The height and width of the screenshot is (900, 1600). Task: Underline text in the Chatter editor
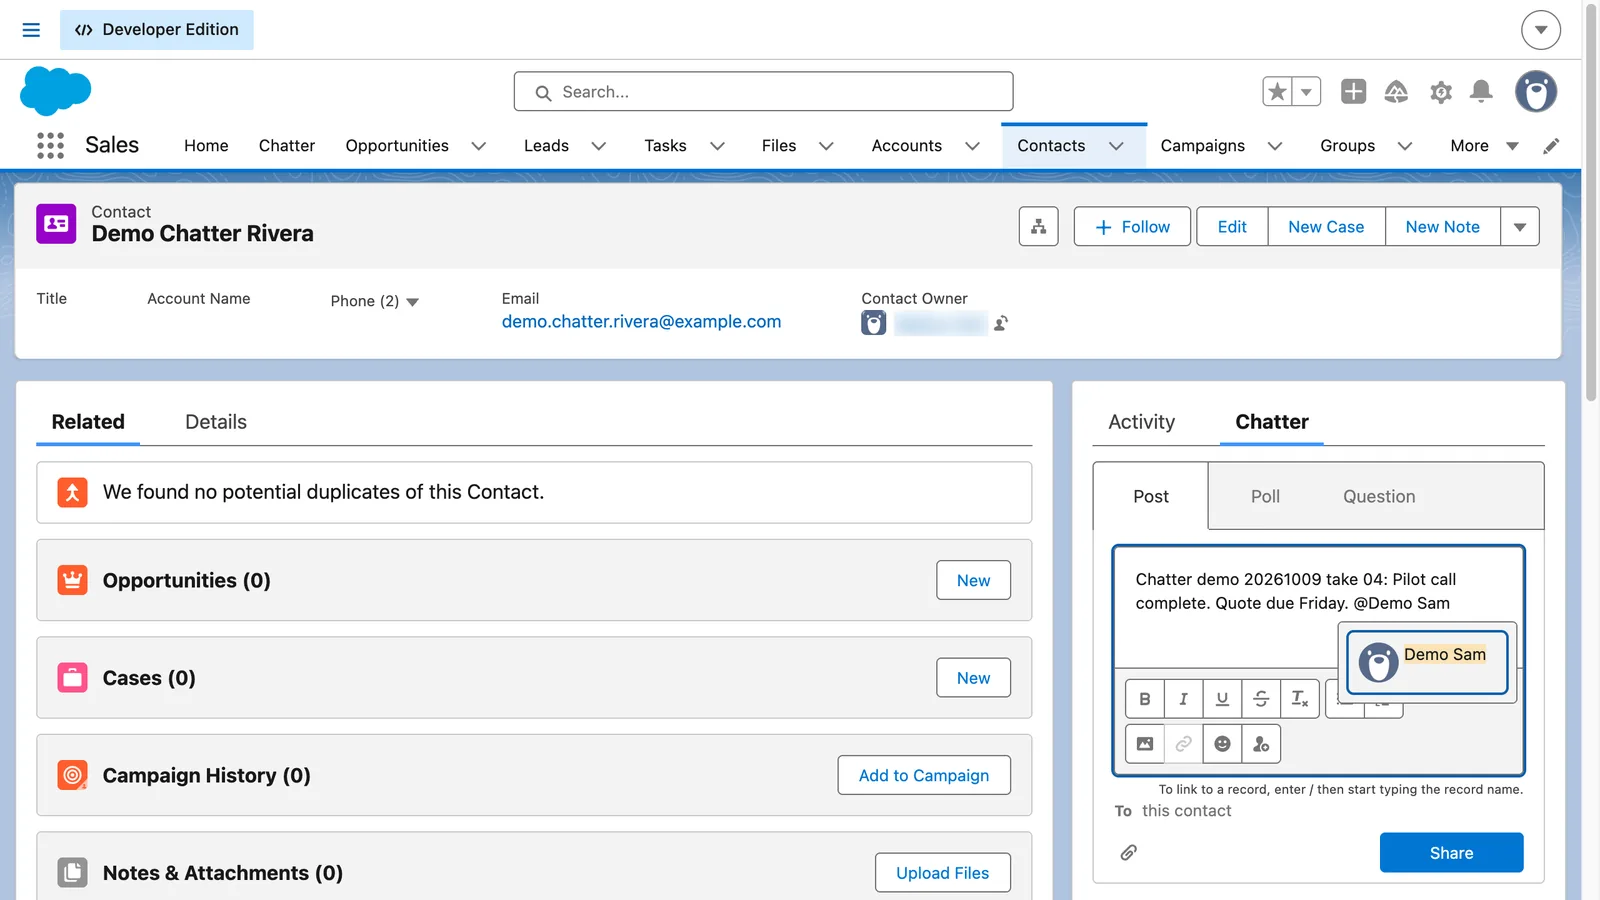coord(1222,699)
